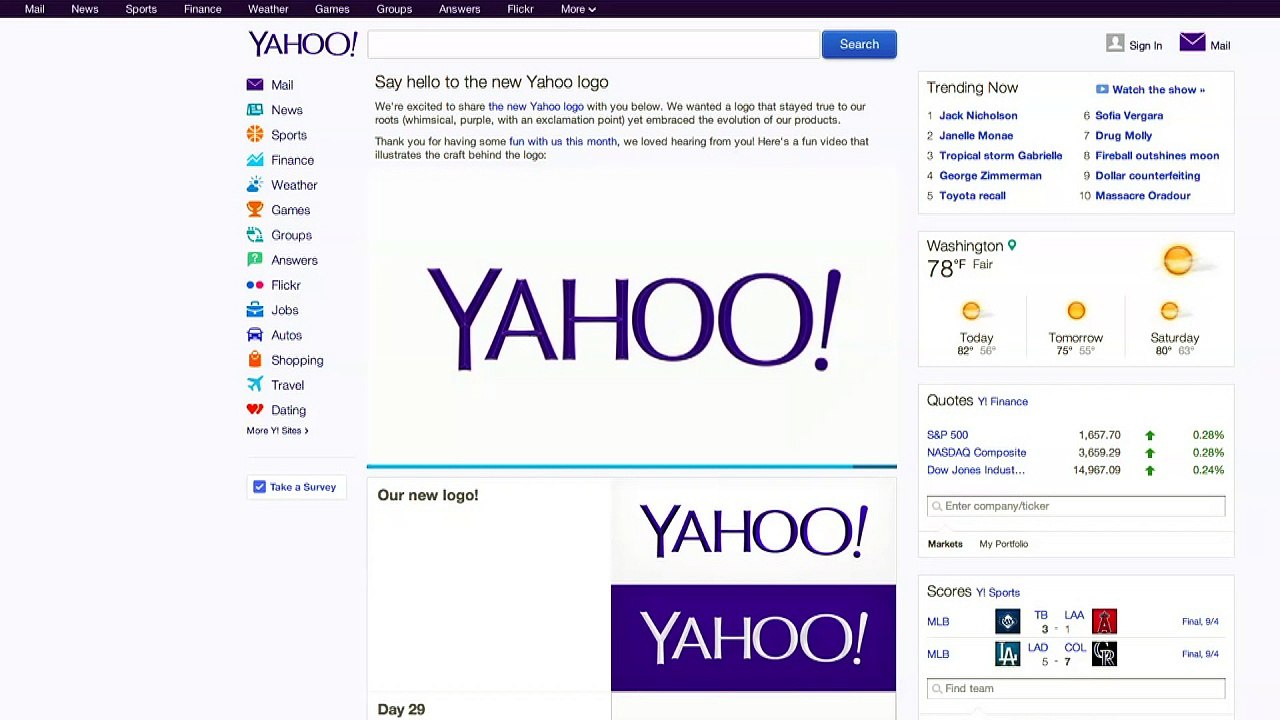This screenshot has height=720, width=1280.
Task: Click the News sidebar icon
Action: pyautogui.click(x=255, y=110)
